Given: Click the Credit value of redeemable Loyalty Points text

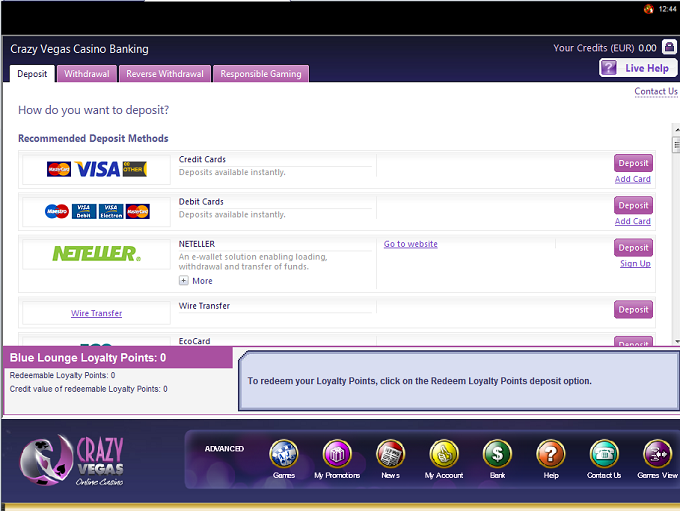Looking at the screenshot, I should point(88,389).
